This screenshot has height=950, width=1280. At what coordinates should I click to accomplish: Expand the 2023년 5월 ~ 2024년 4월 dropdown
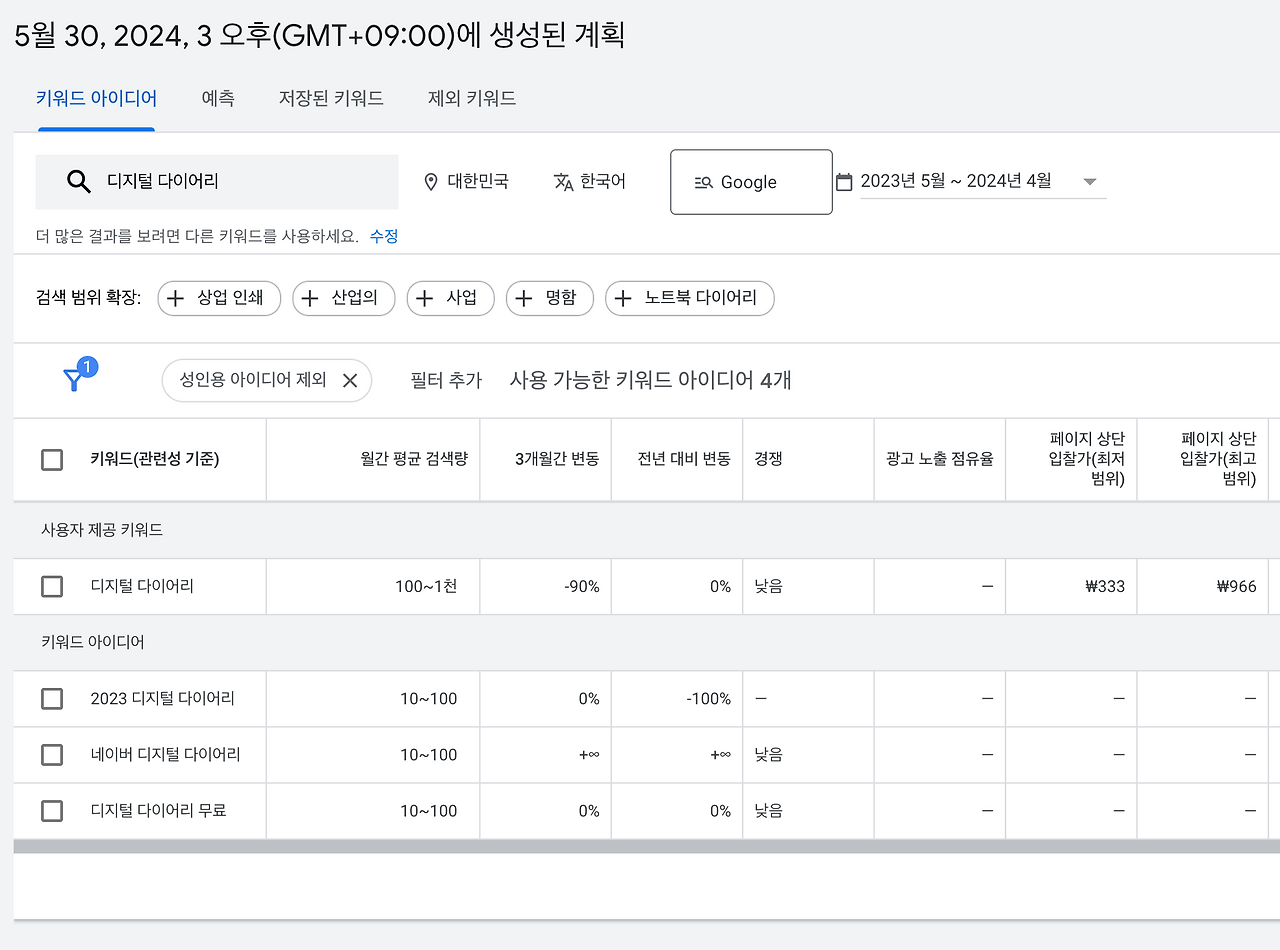coord(1090,181)
